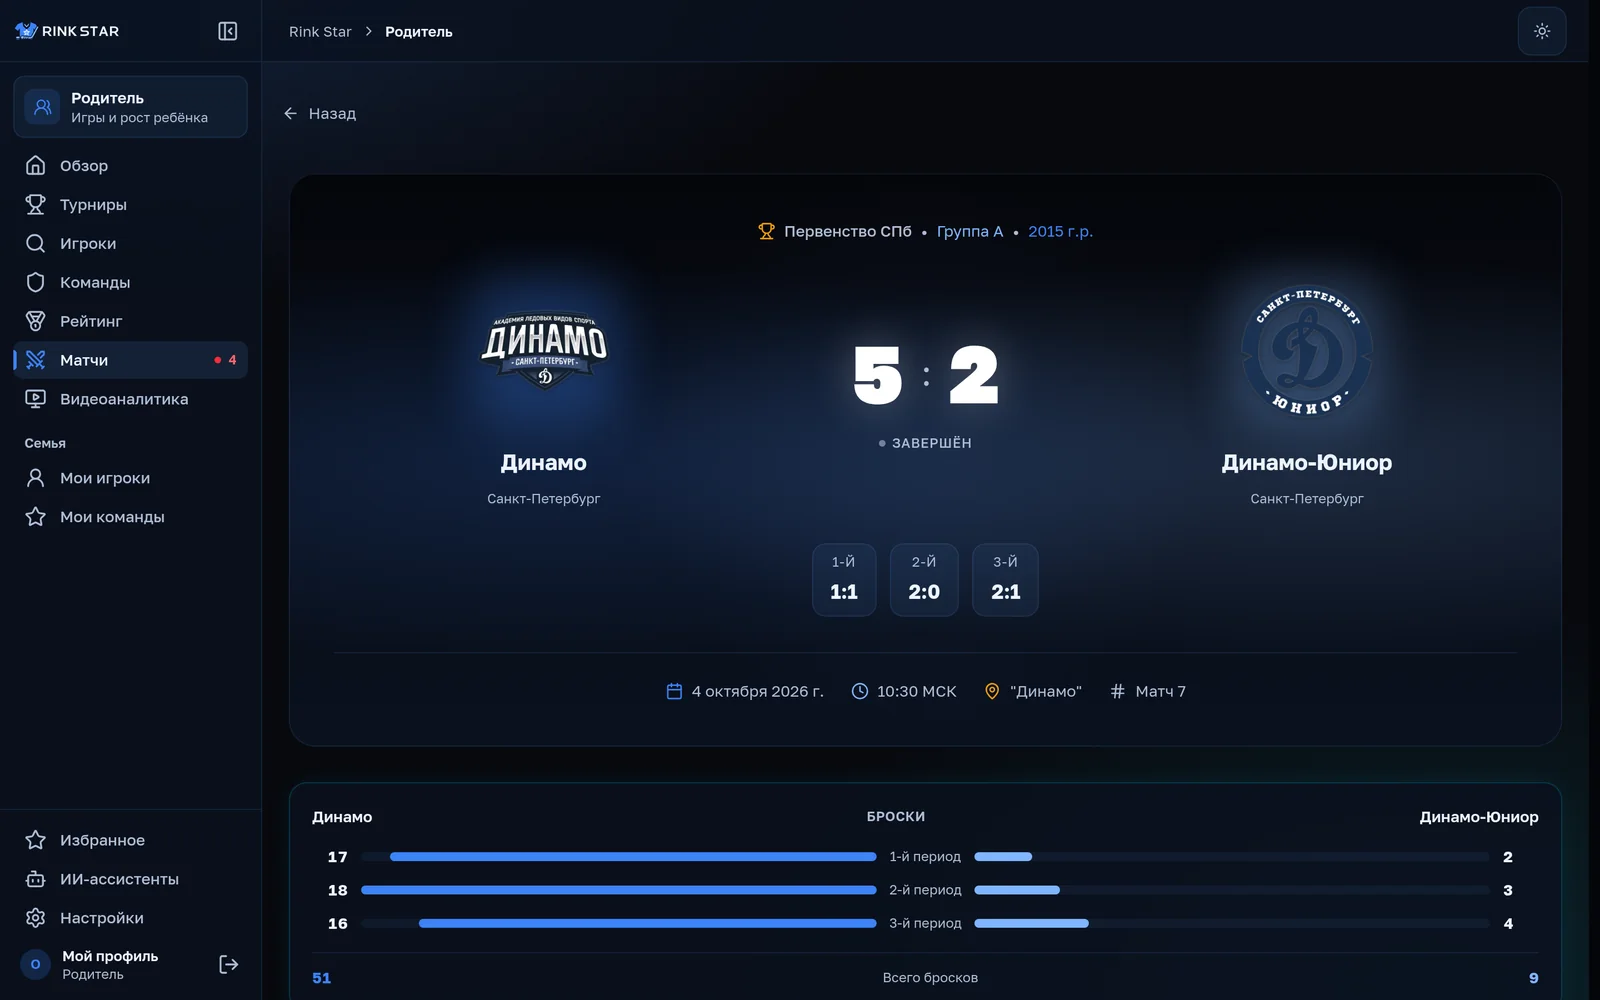Open Рейтинг medal icon
Screen dimensions: 1600x1000
point(36,321)
